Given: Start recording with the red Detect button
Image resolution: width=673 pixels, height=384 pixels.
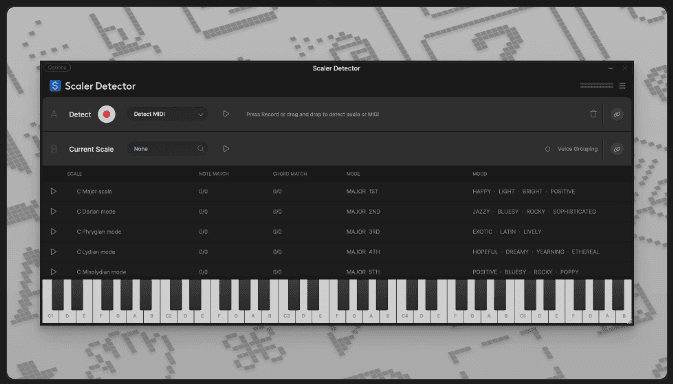Looking at the screenshot, I should pos(106,114).
